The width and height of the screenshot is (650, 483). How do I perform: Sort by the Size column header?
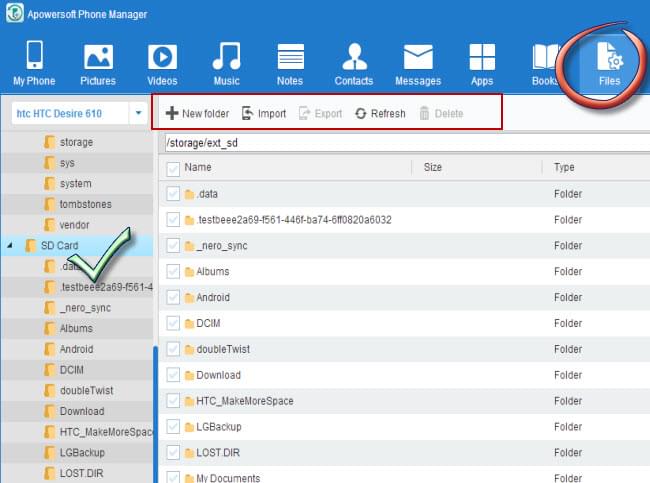[432, 167]
